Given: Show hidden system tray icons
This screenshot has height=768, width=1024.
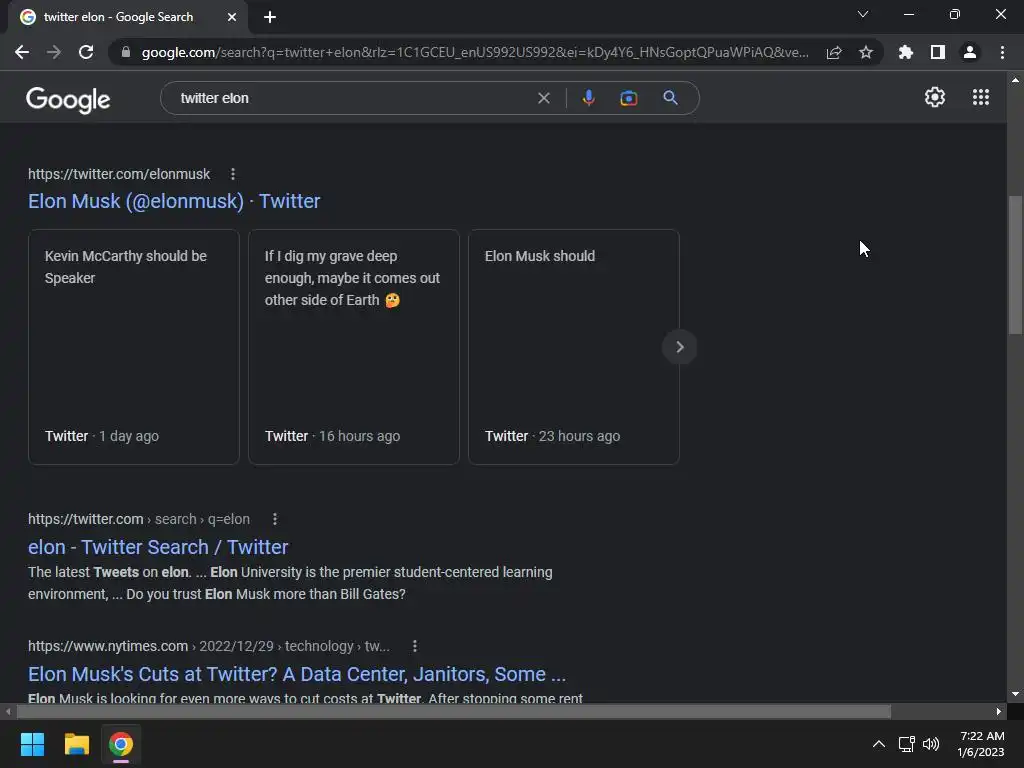Looking at the screenshot, I should pyautogui.click(x=879, y=744).
